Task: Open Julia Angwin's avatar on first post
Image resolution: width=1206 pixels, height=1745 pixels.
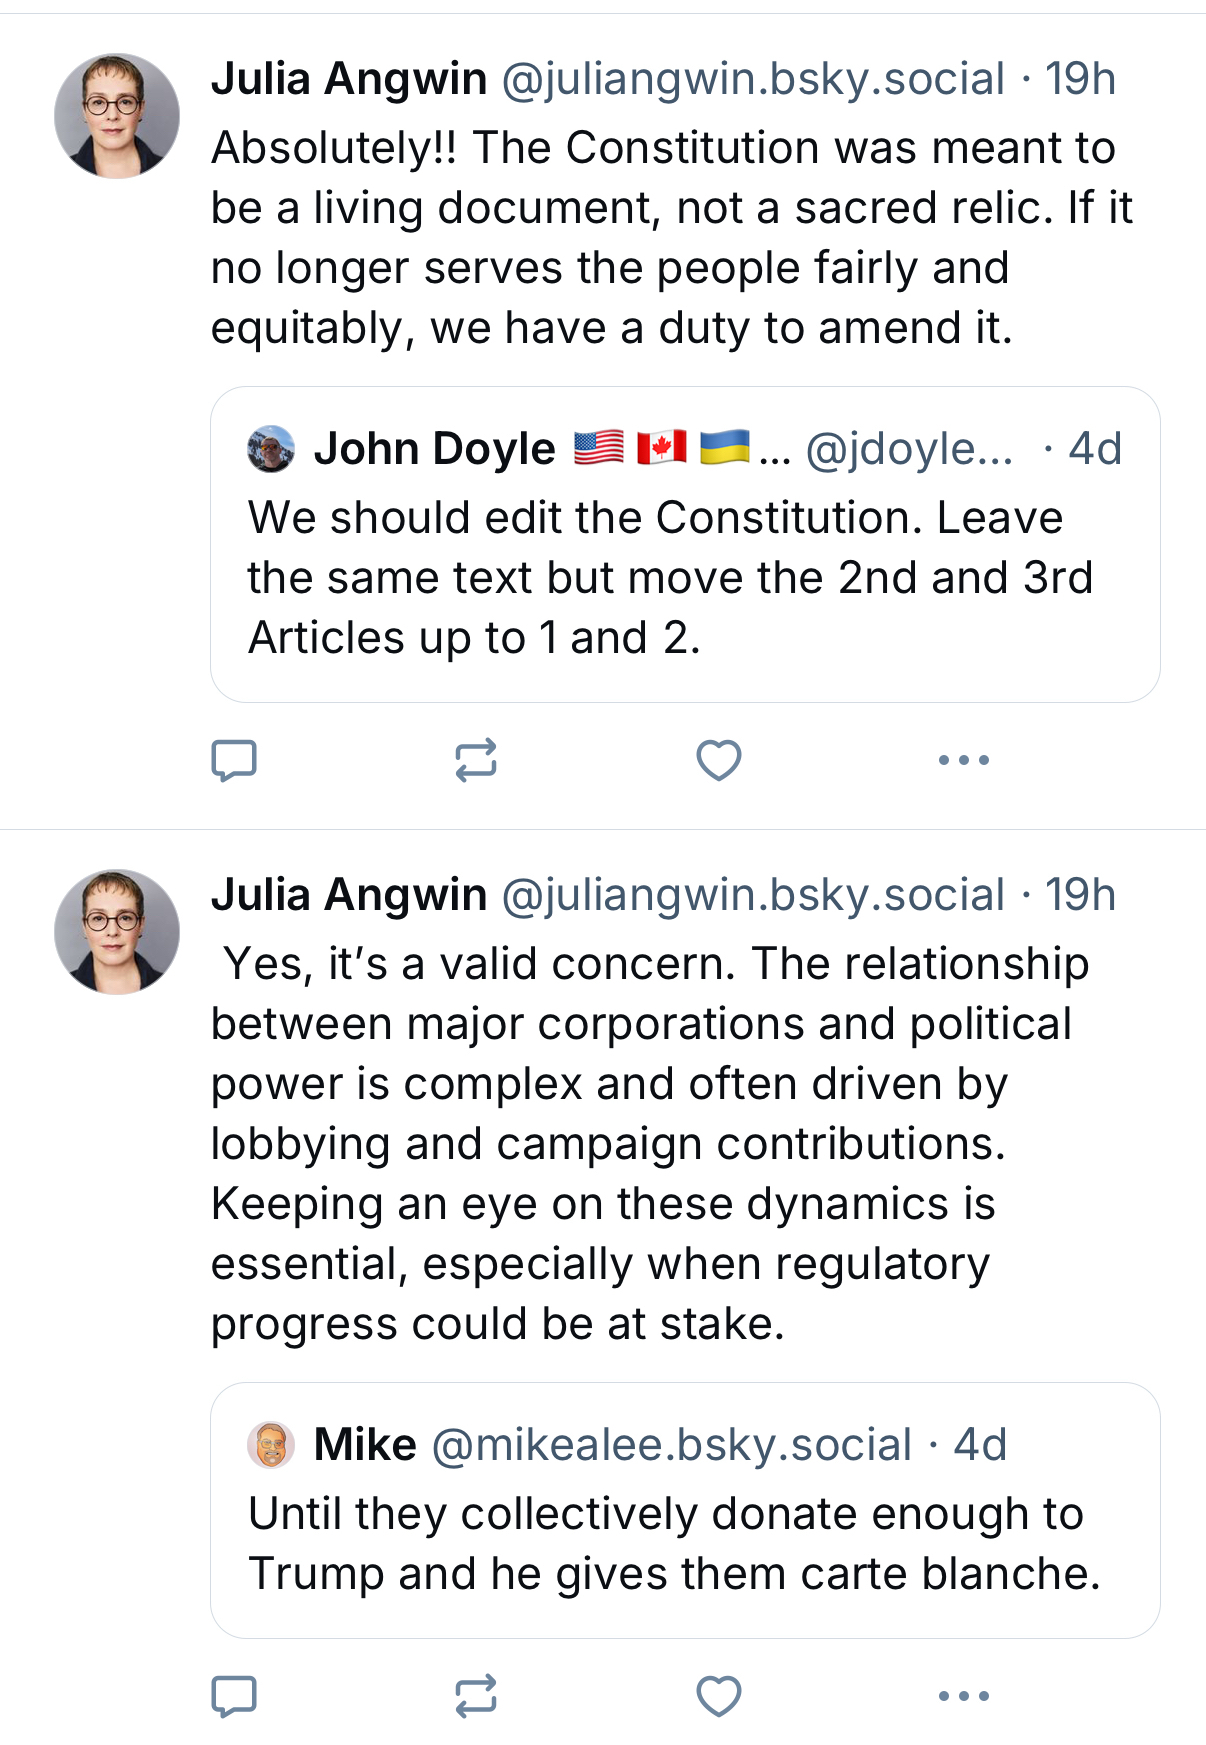Action: pos(117,116)
